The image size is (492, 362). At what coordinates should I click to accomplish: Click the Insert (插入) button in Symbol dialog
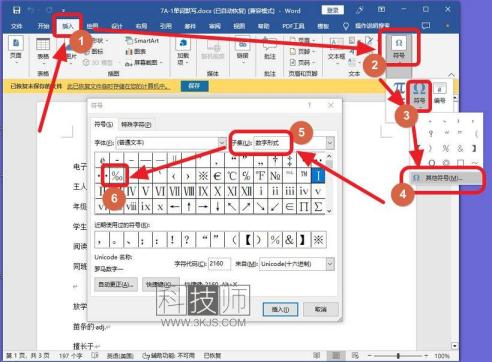point(280,309)
